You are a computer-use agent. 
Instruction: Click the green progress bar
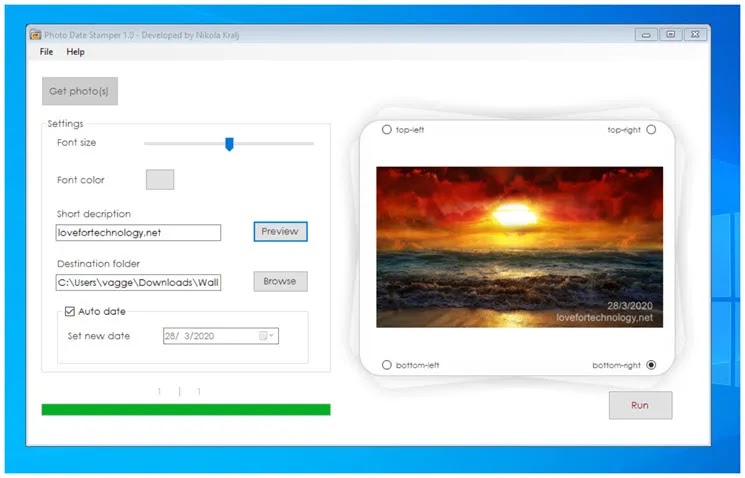186,410
